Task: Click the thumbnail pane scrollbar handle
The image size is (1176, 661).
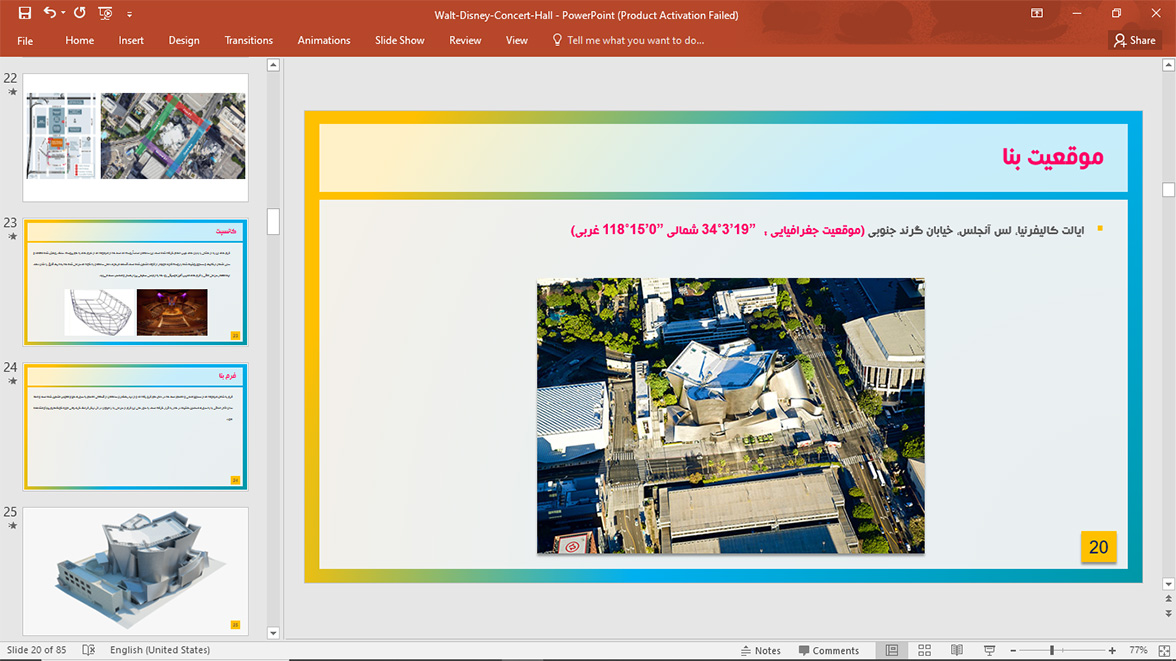Action: (x=273, y=221)
